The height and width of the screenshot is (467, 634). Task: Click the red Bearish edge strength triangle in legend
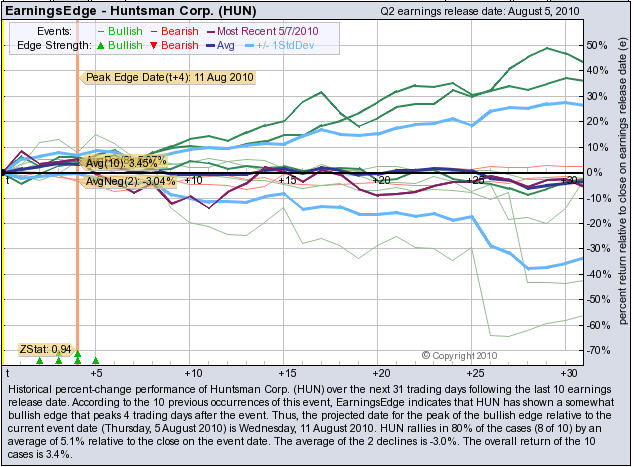154,46
